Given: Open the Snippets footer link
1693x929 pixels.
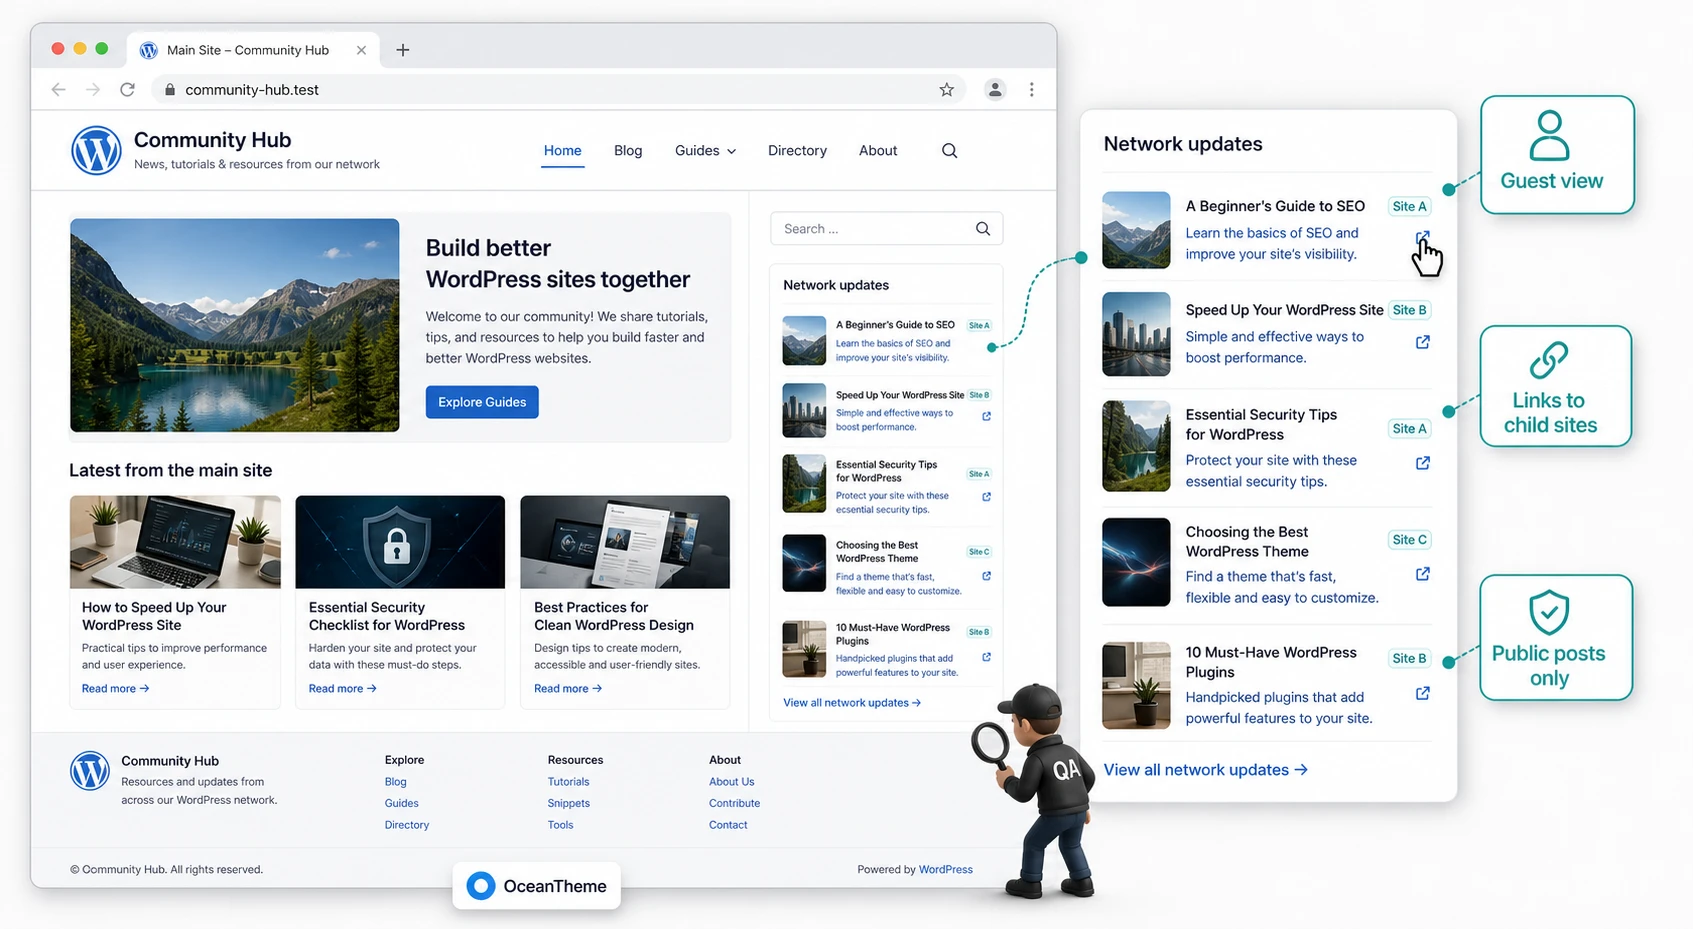Looking at the screenshot, I should pos(568,803).
